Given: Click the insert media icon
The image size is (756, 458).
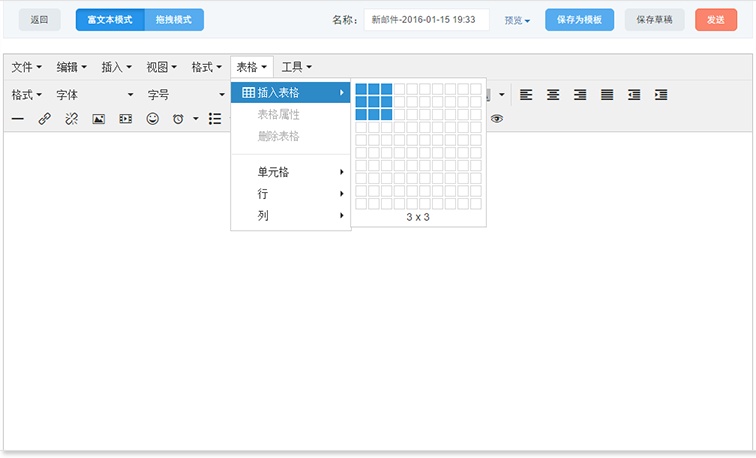Looking at the screenshot, I should [125, 118].
